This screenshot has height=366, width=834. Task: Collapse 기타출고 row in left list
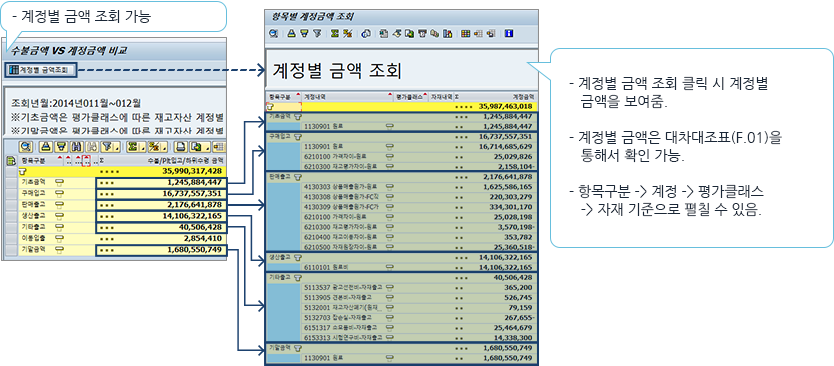pyautogui.click(x=60, y=227)
